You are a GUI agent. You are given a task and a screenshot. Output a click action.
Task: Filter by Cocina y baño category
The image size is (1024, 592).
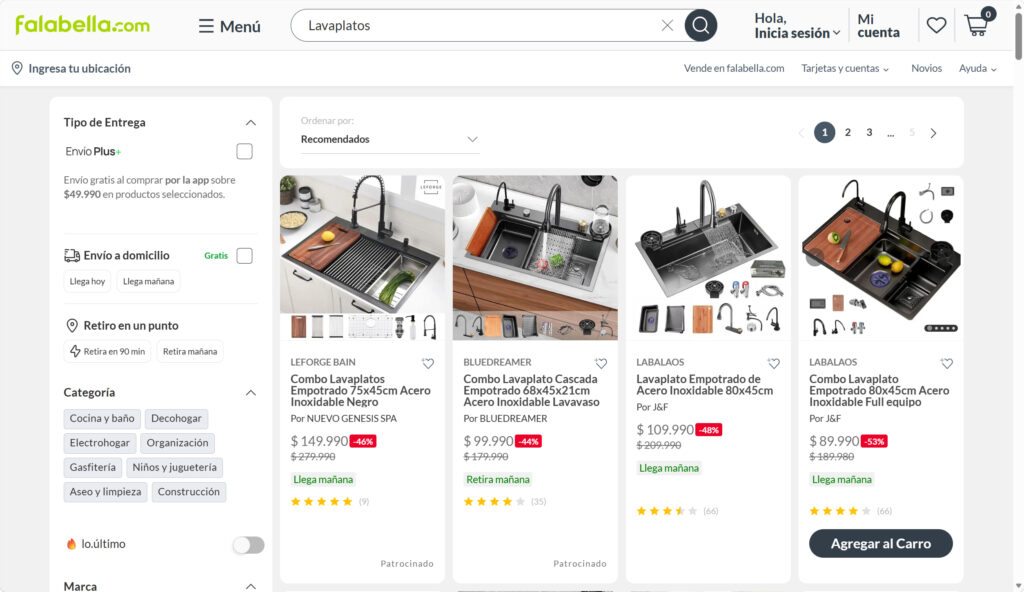102,418
